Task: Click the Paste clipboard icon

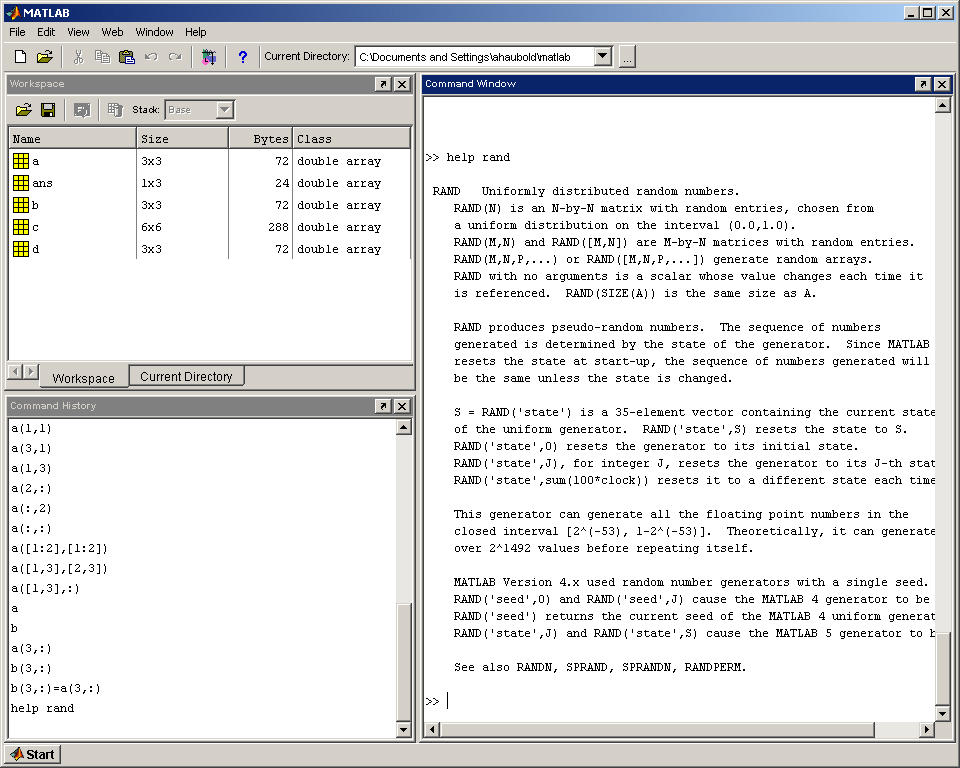Action: [127, 57]
